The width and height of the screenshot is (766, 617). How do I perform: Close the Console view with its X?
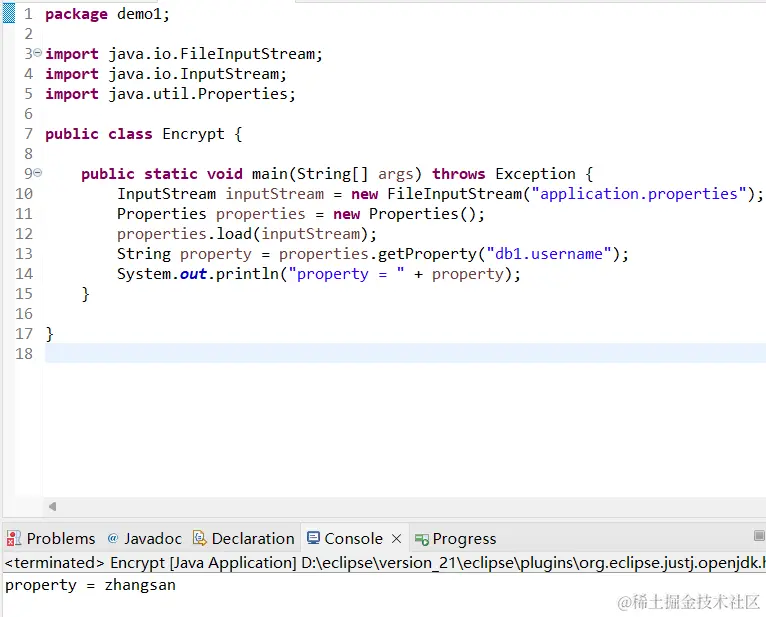pyautogui.click(x=397, y=538)
